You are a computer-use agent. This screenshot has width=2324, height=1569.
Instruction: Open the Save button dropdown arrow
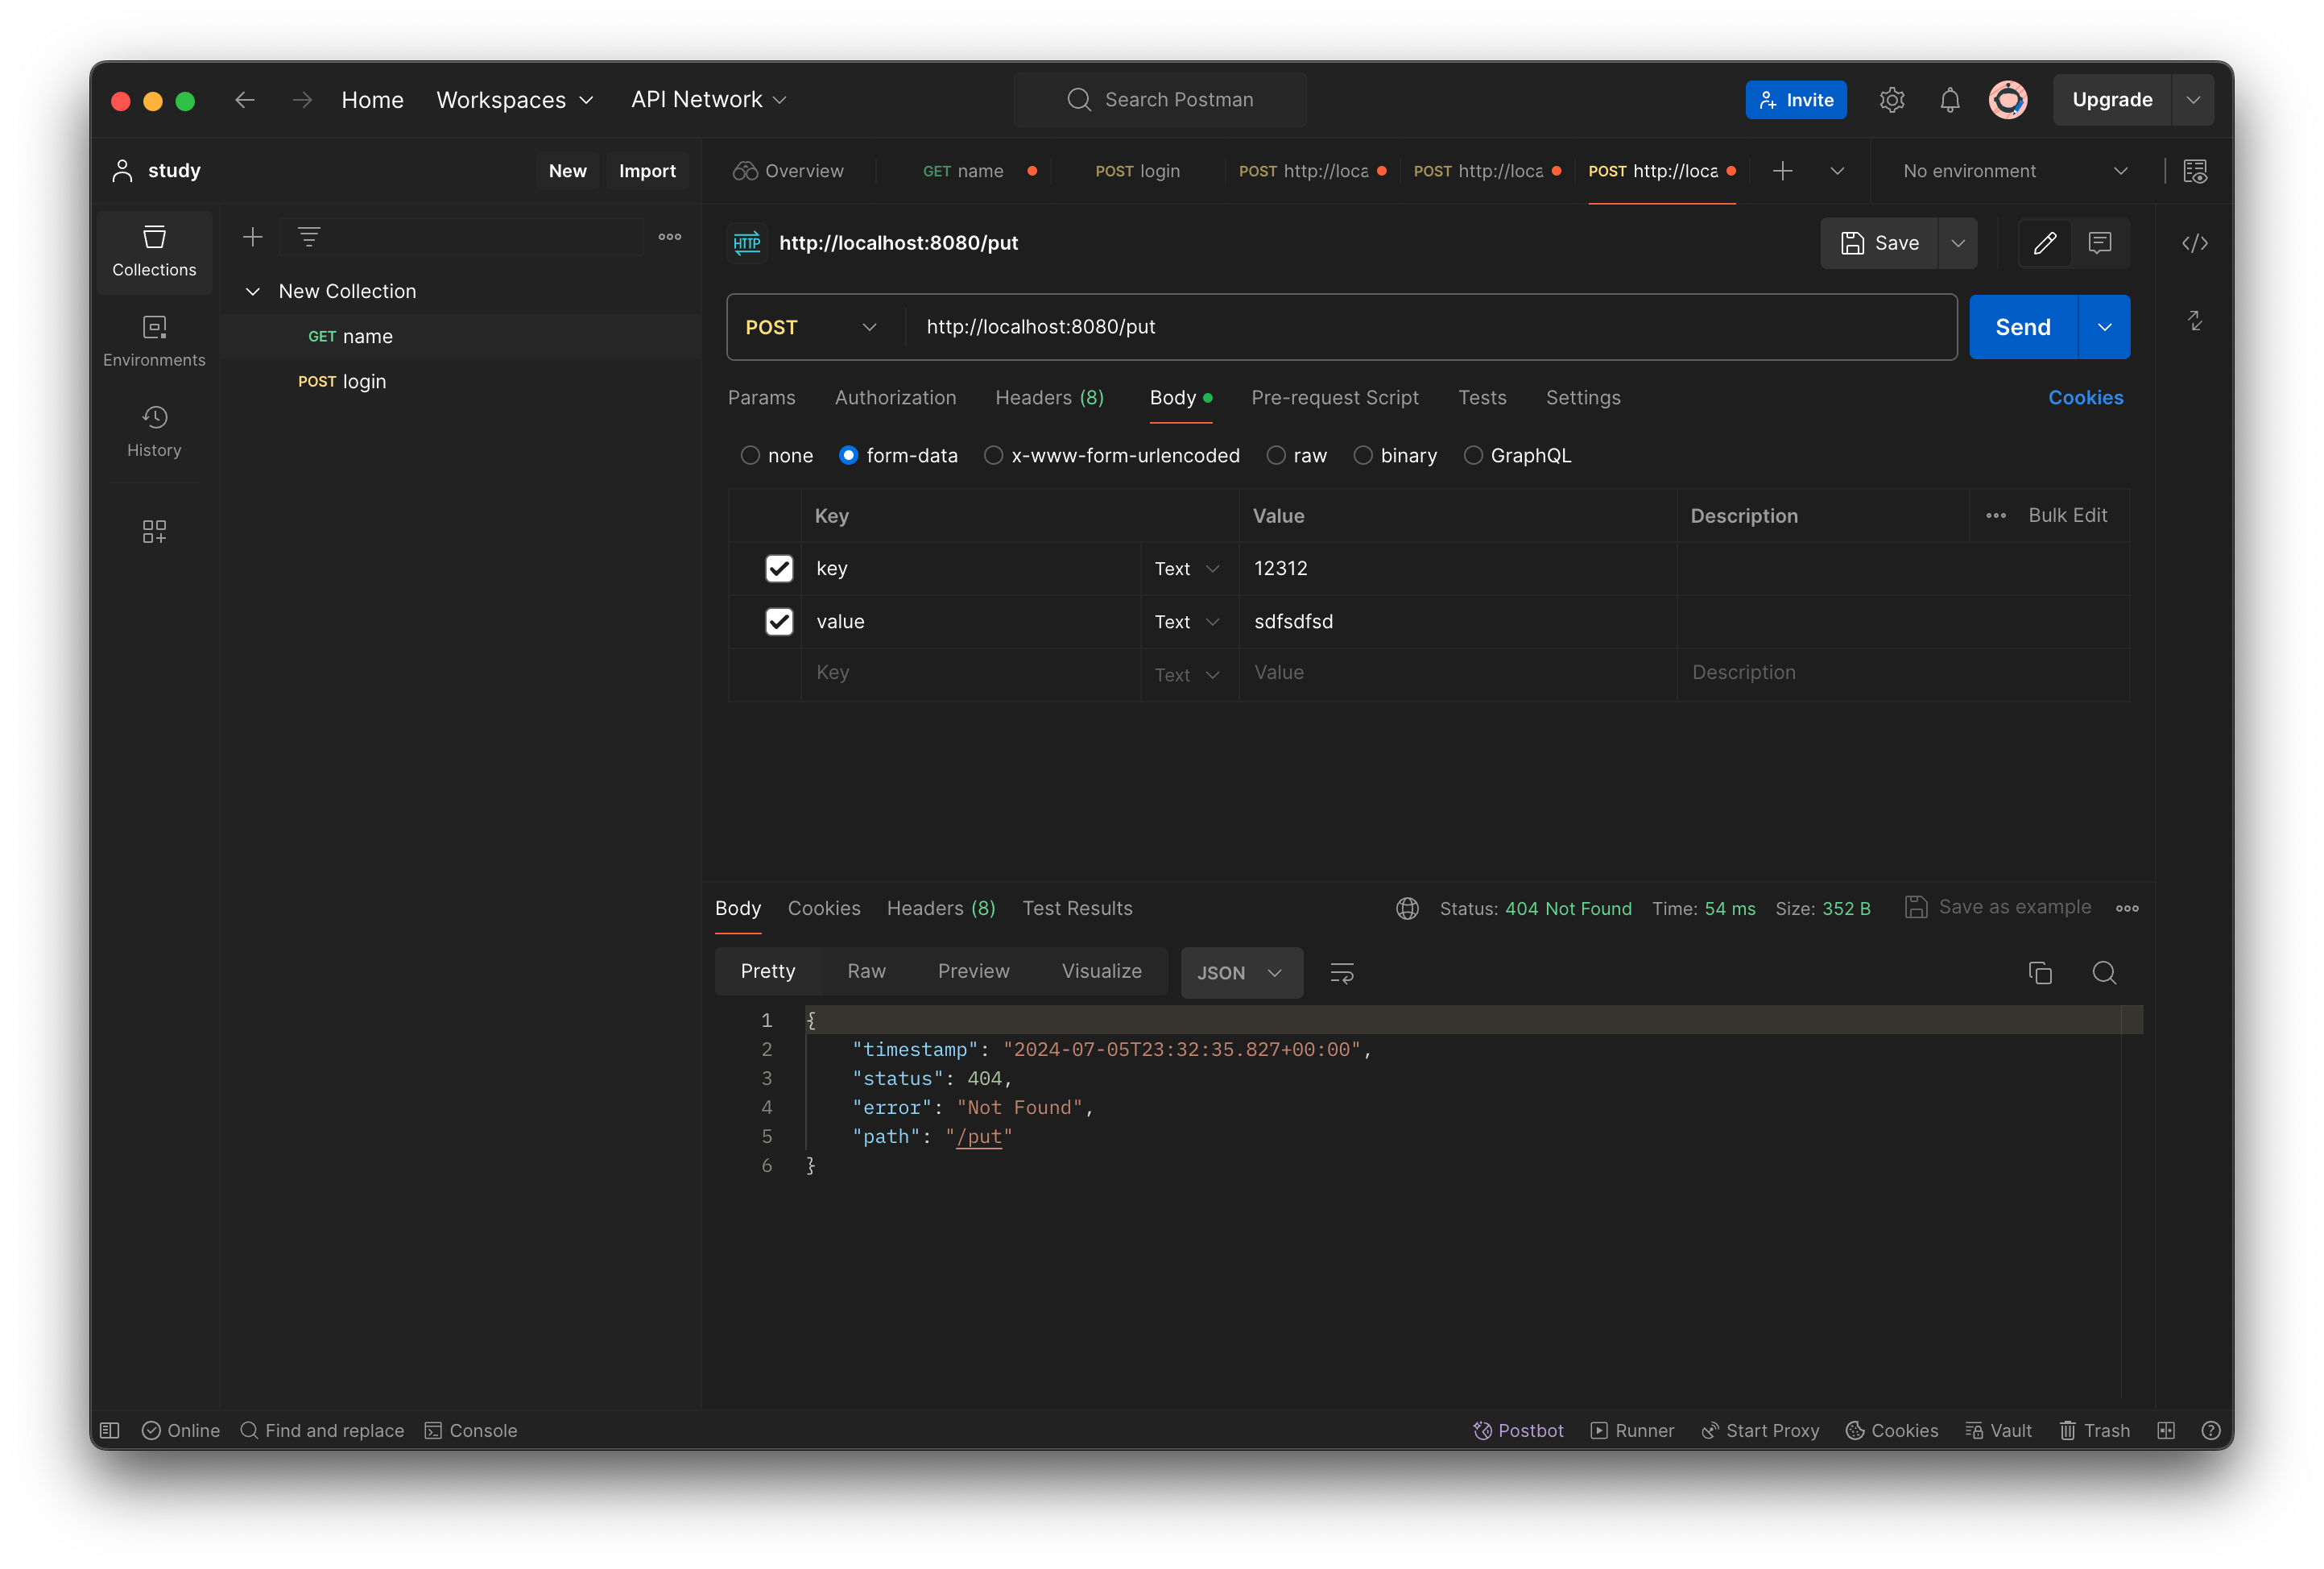[1957, 243]
